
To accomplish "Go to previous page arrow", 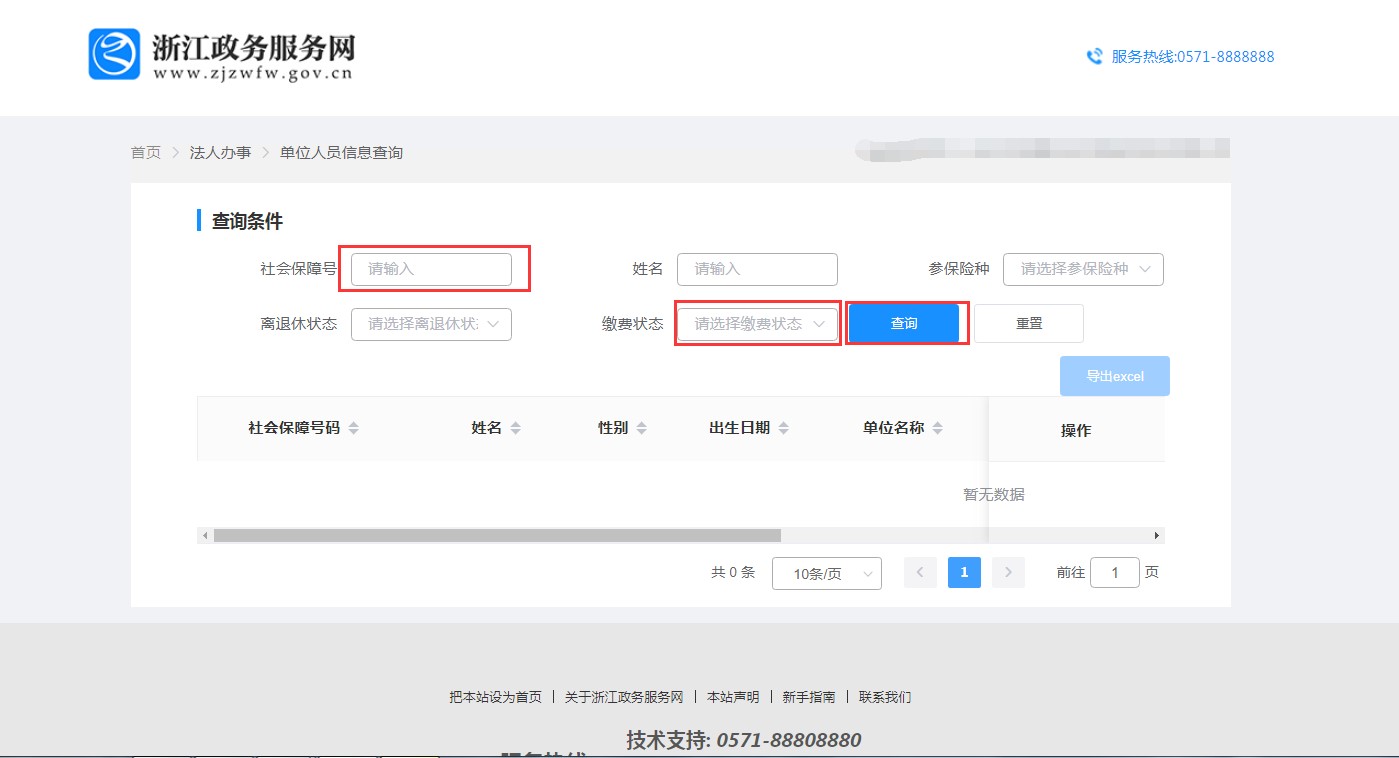I will [x=920, y=572].
